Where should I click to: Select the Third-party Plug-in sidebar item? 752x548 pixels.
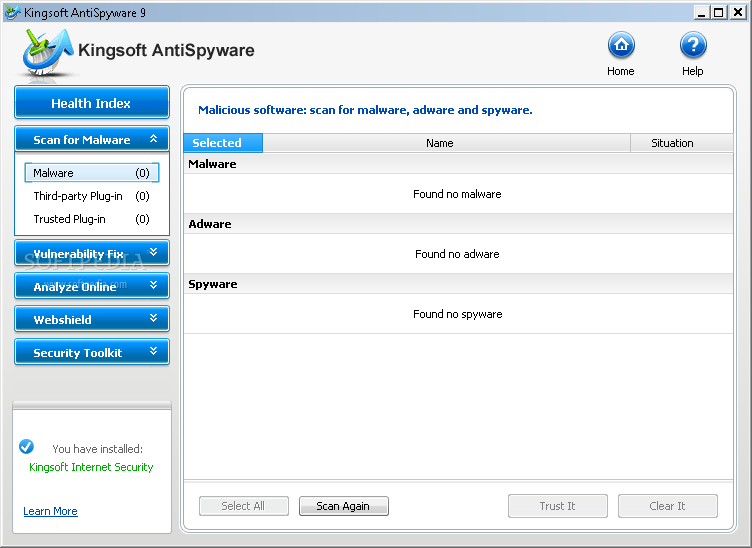click(92, 196)
